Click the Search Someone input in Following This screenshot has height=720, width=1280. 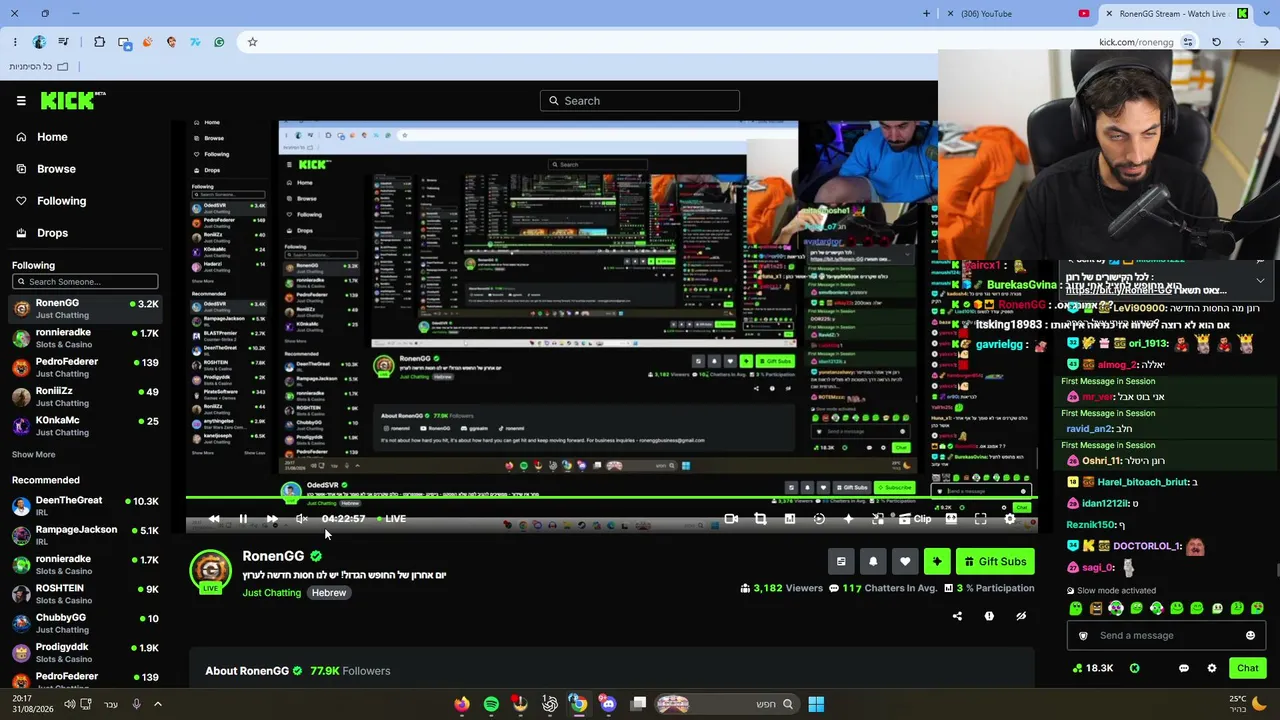point(85,282)
